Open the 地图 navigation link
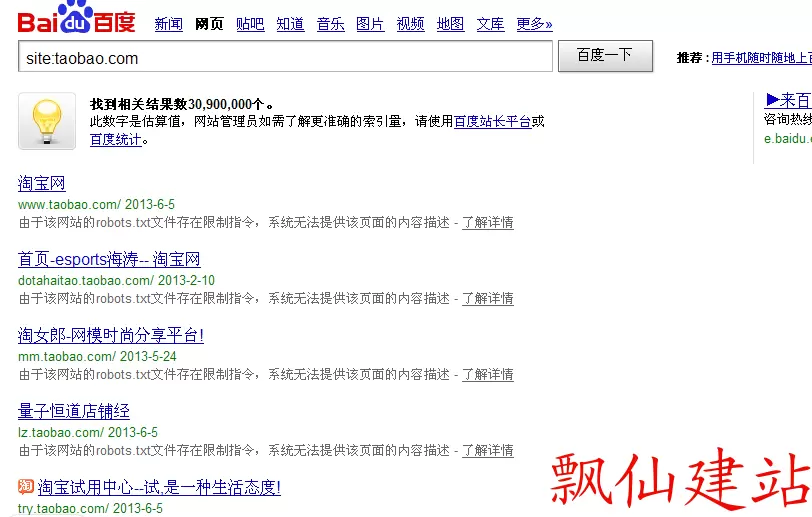 click(450, 24)
